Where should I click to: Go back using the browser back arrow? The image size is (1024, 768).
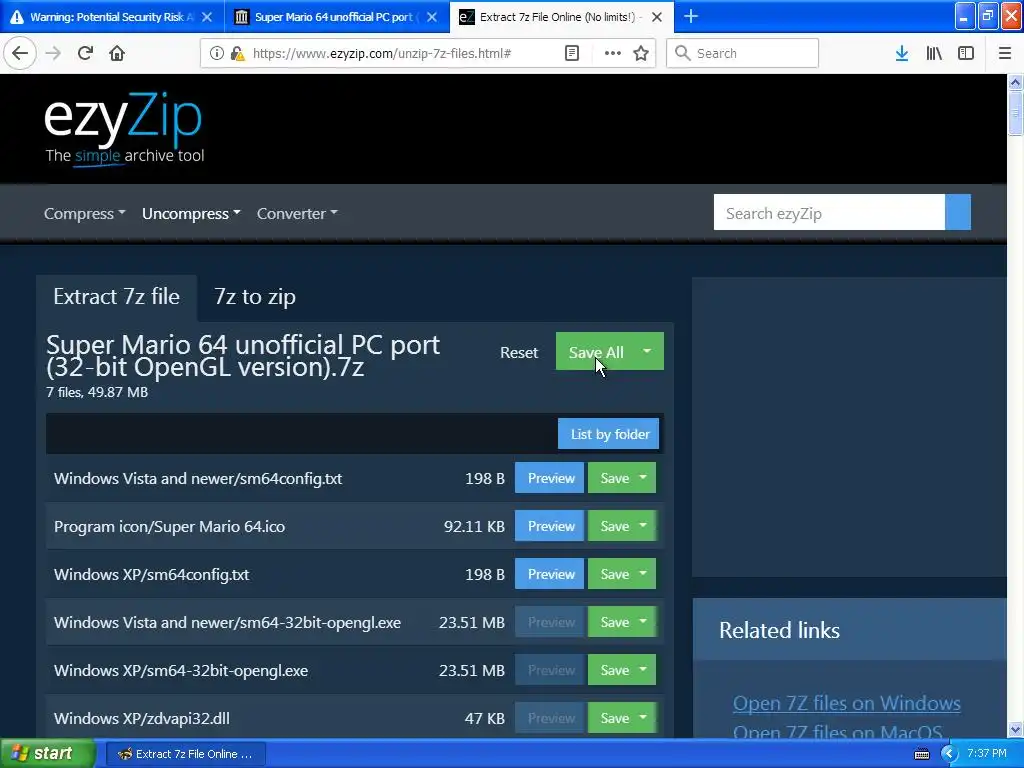click(x=20, y=53)
